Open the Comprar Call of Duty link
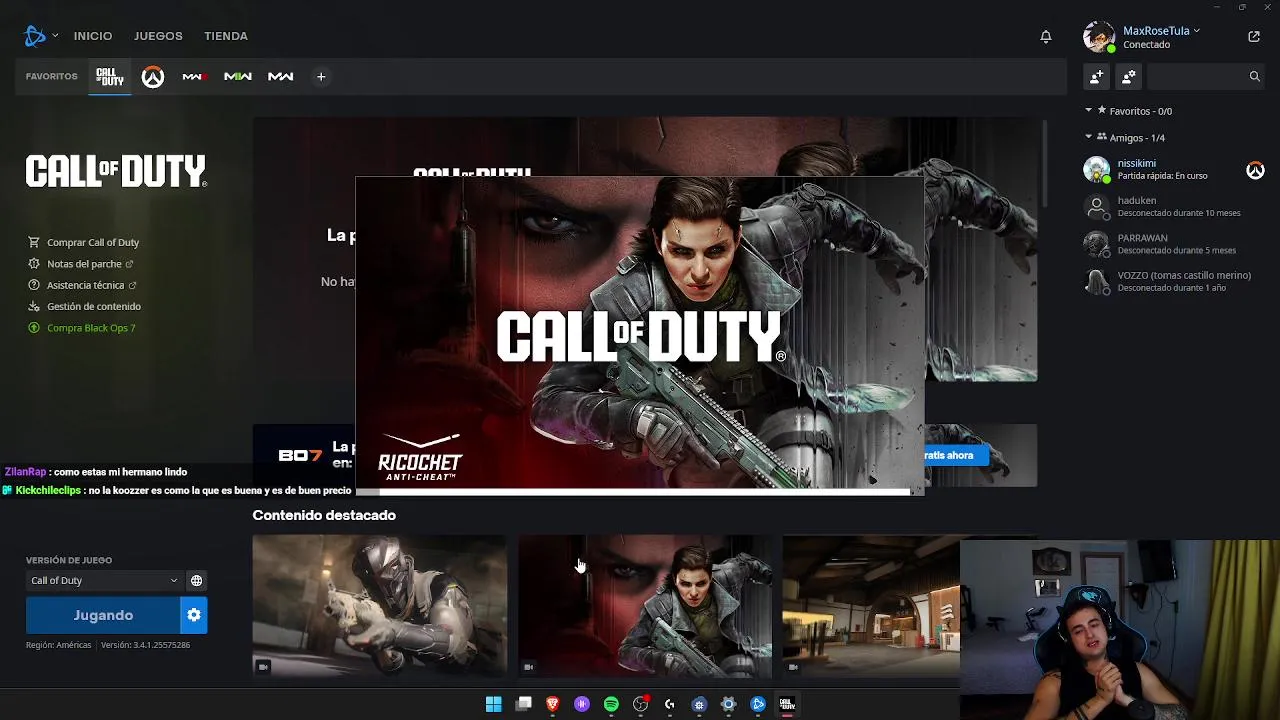 click(x=93, y=242)
